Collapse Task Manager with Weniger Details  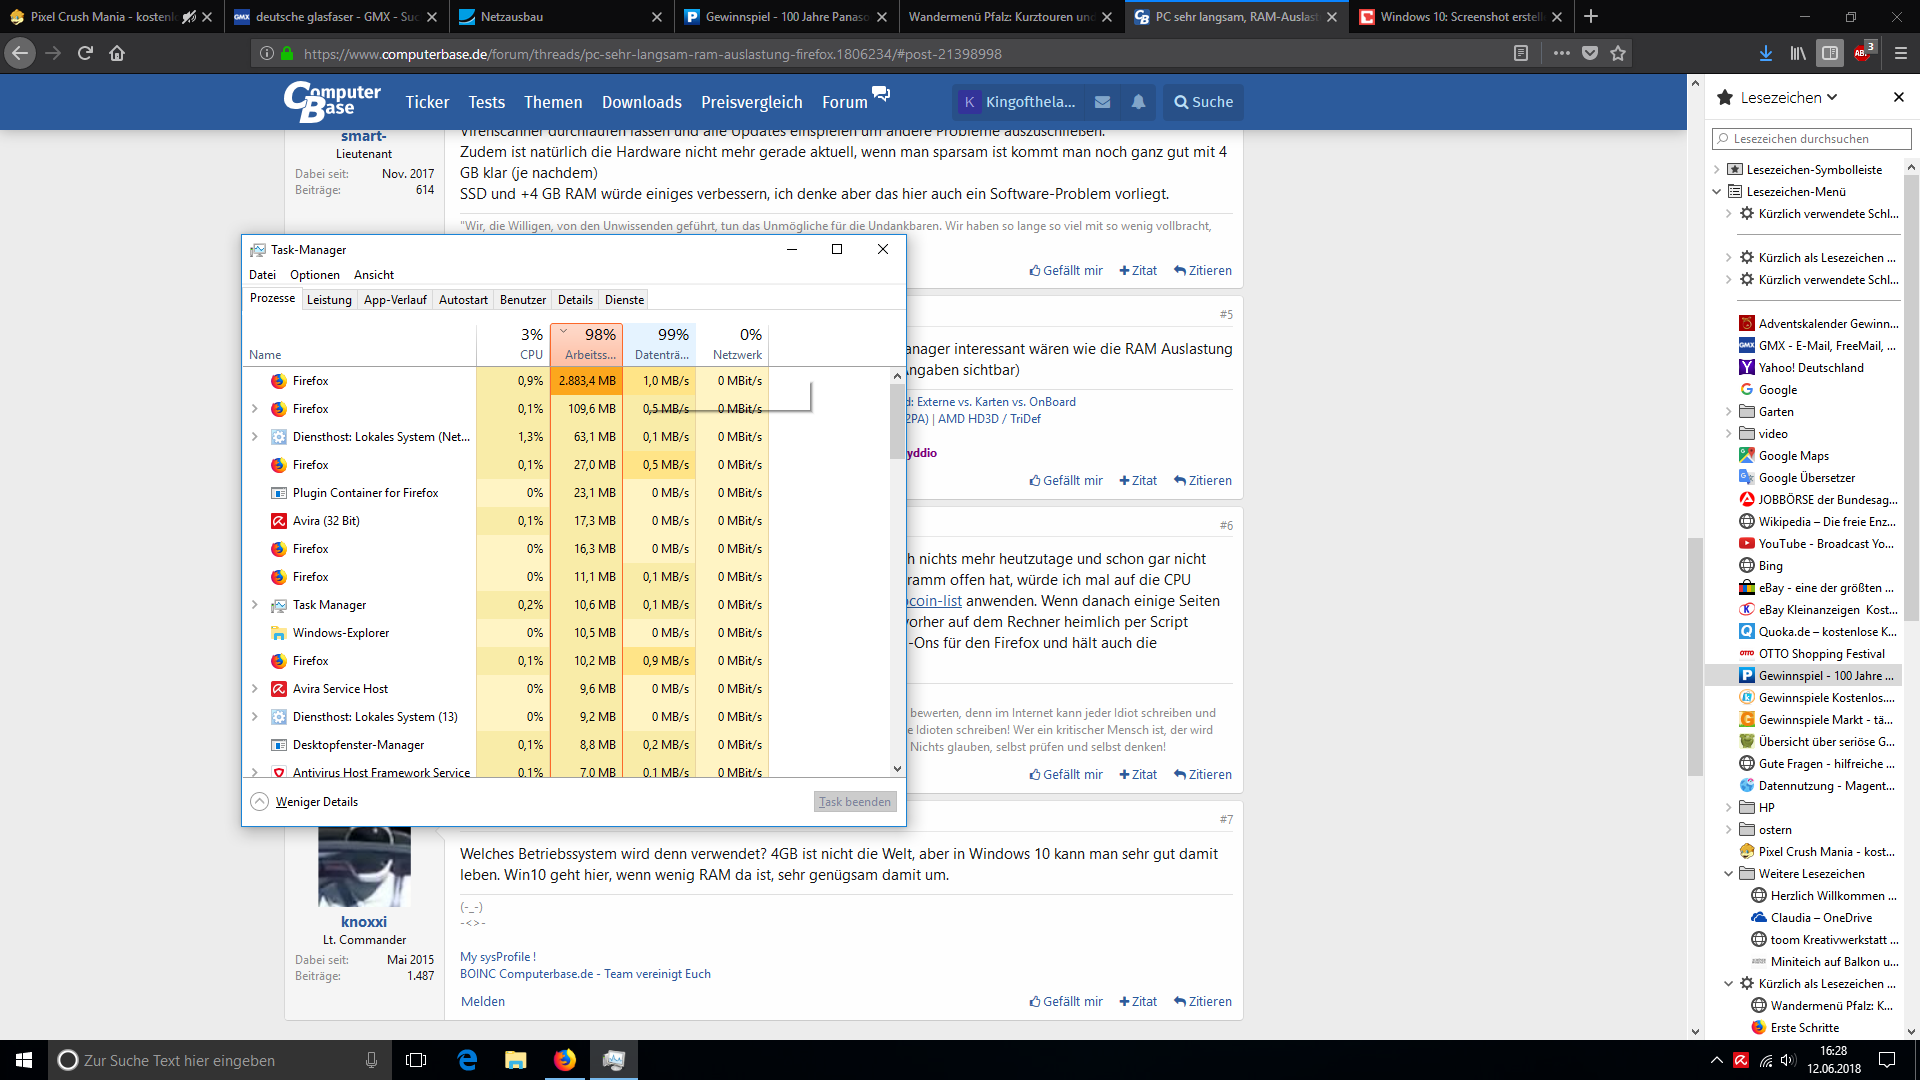tap(316, 802)
